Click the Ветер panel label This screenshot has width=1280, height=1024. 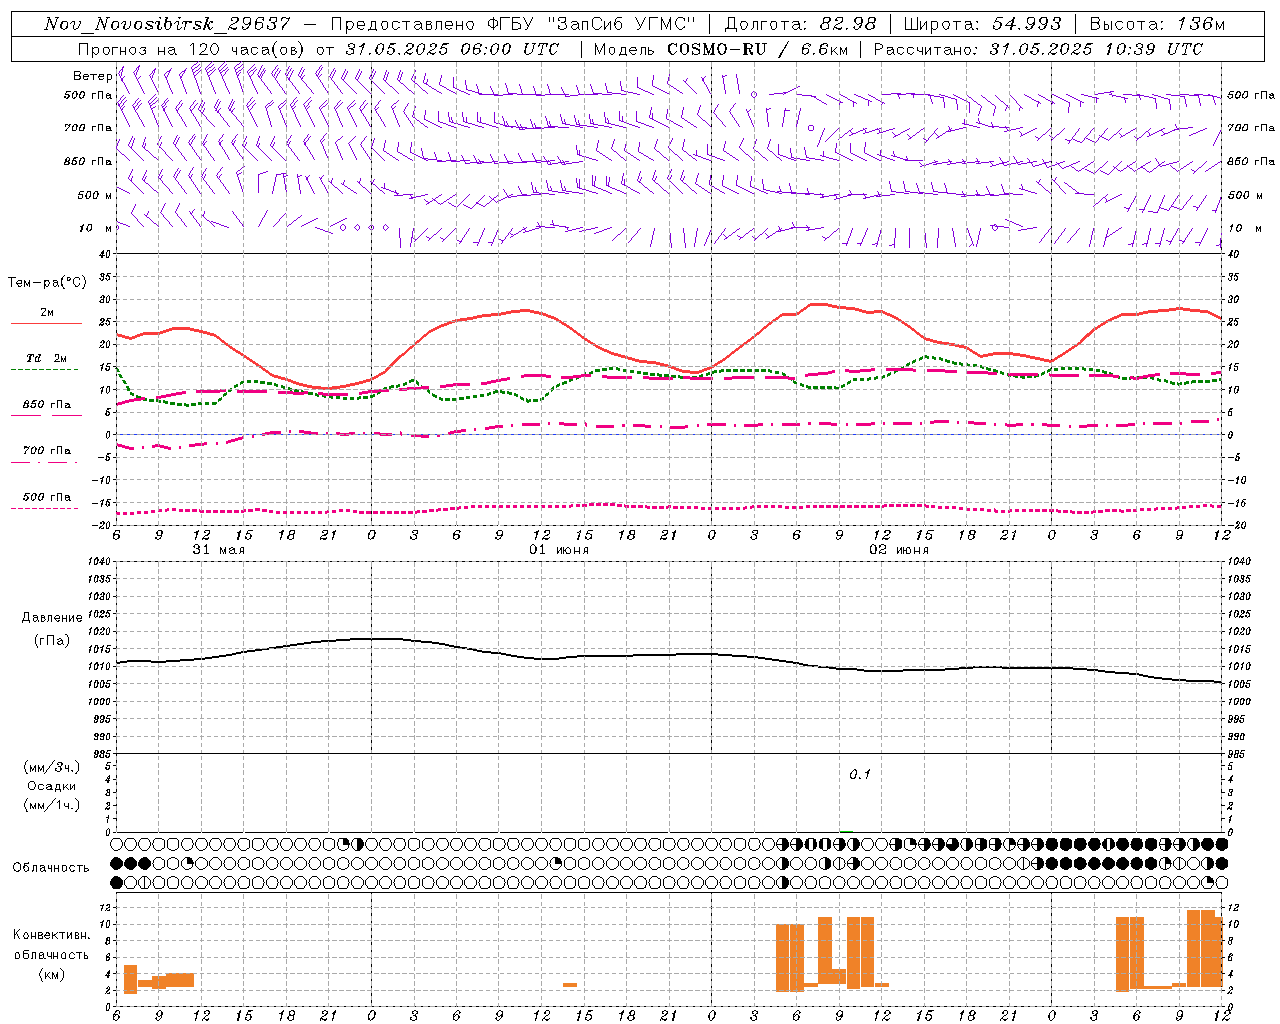[92, 76]
